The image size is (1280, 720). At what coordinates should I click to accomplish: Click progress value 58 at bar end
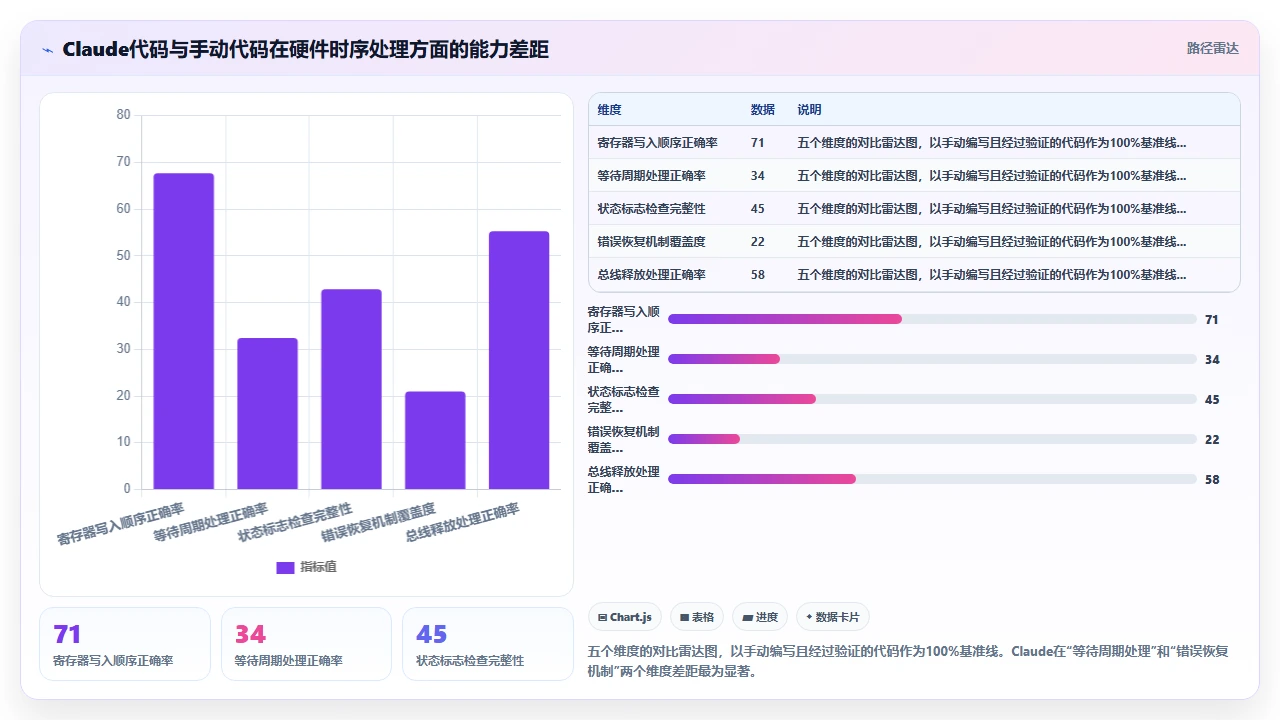point(1212,479)
